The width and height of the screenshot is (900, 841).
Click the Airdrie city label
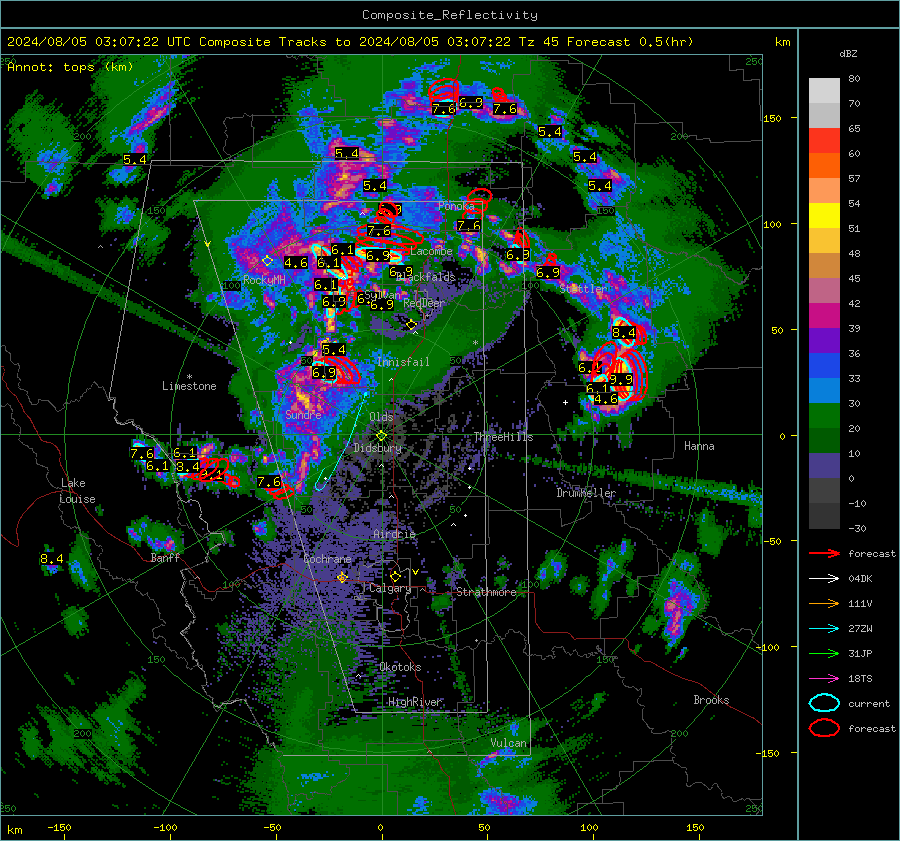coord(394,534)
